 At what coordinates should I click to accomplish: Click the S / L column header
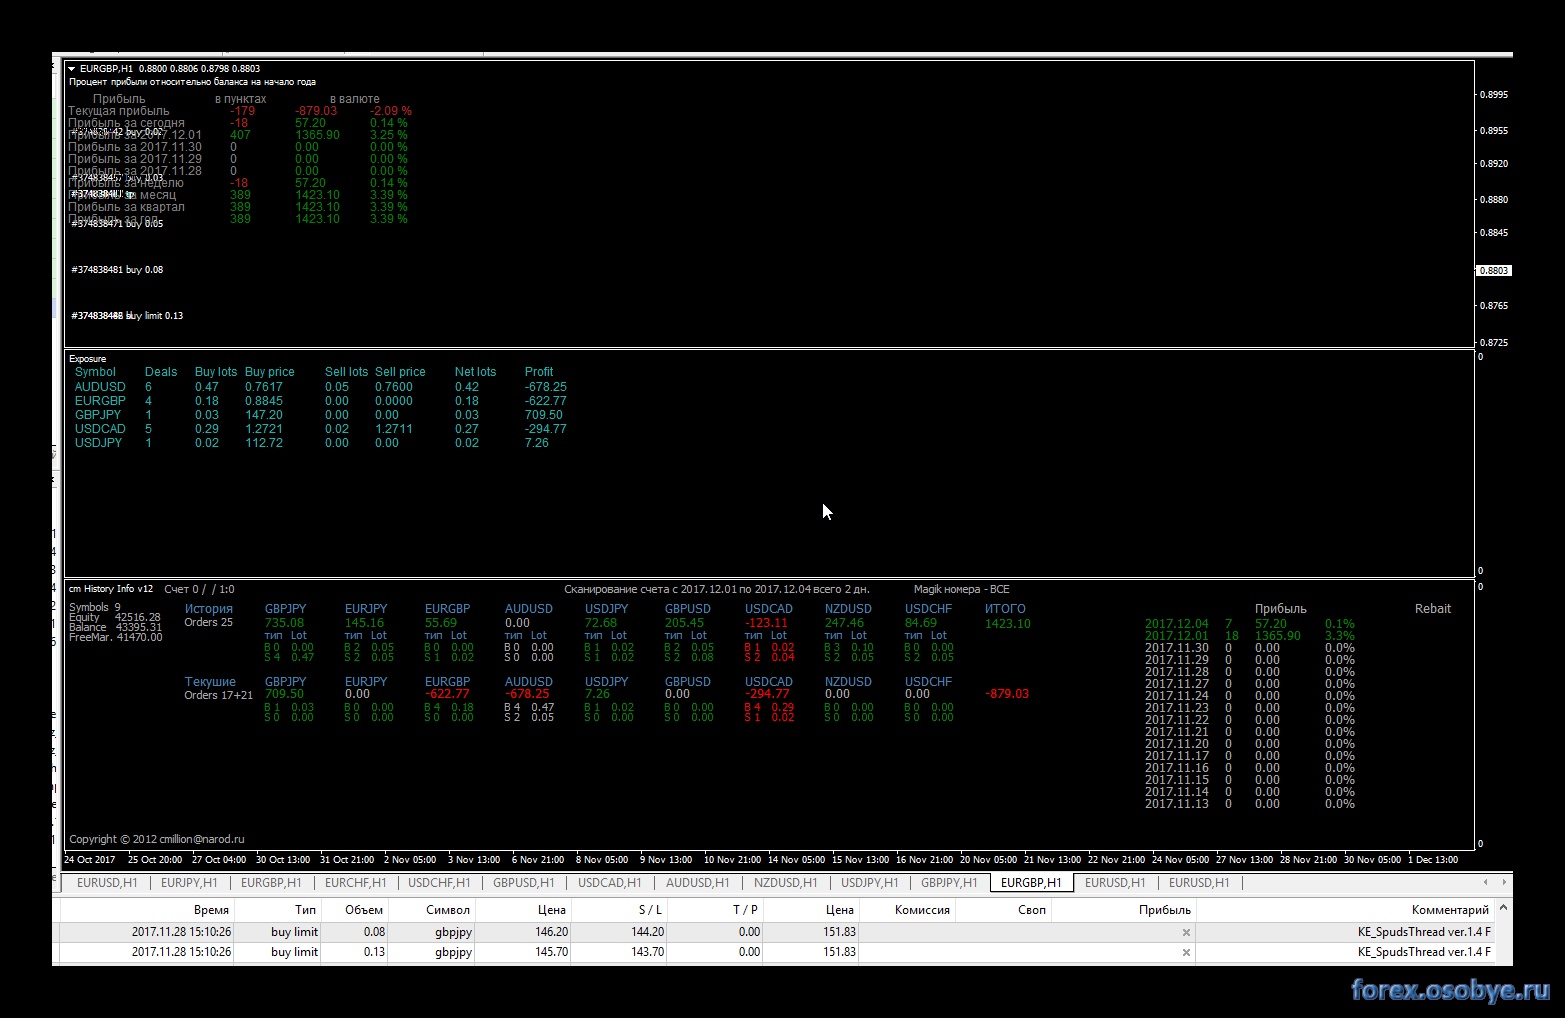619,910
